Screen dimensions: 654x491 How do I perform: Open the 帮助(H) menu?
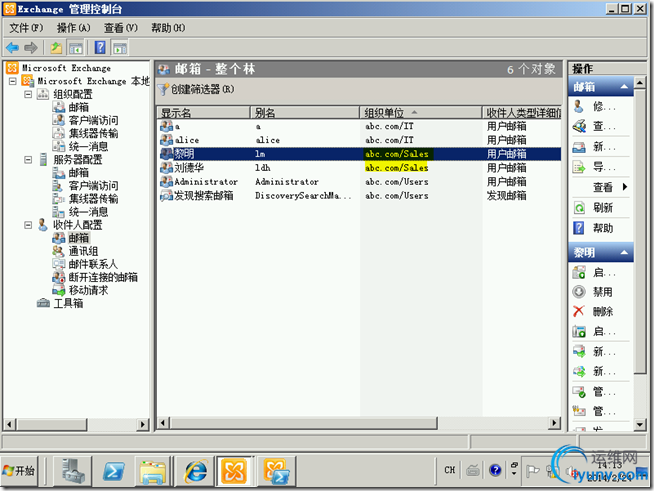pyautogui.click(x=168, y=28)
